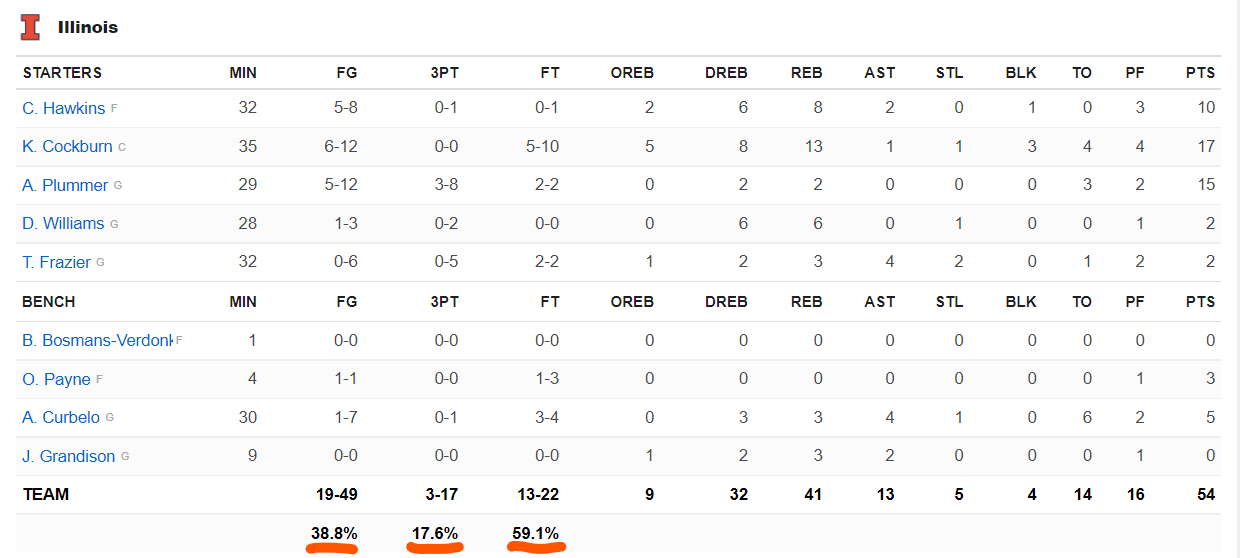Click the starters REB column header
Viewport: 1240px width, 558px height.
click(x=806, y=73)
